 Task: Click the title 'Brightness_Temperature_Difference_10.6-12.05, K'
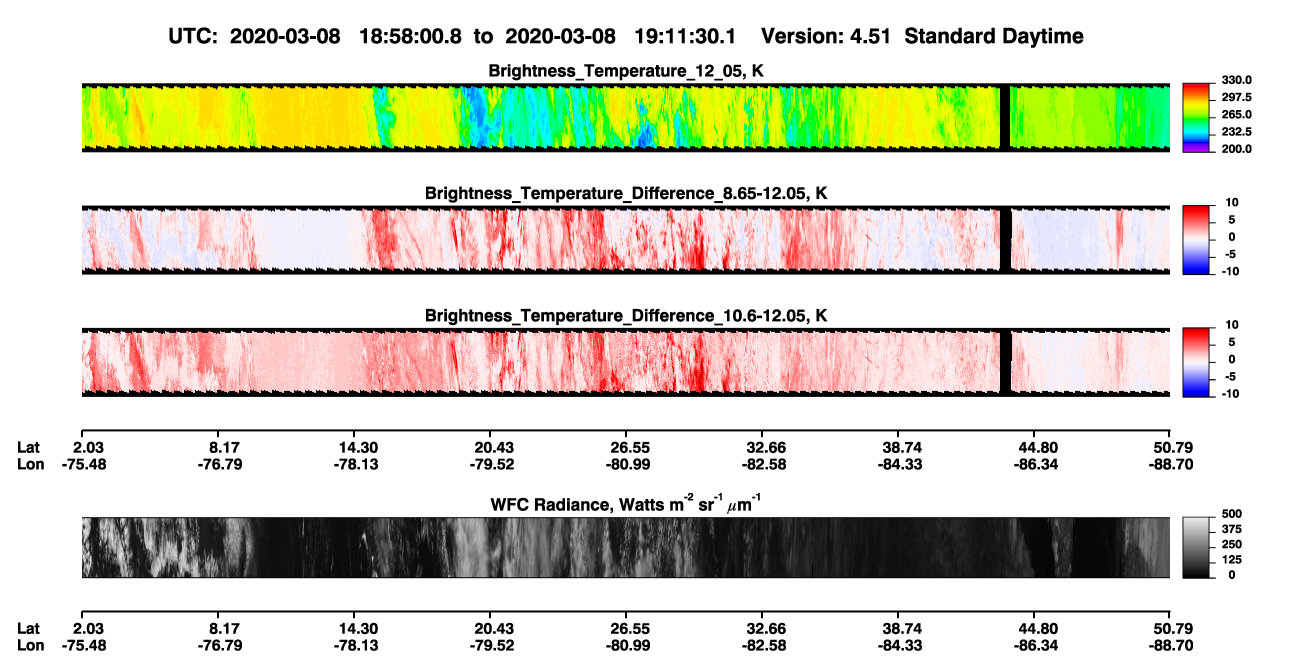pos(626,315)
